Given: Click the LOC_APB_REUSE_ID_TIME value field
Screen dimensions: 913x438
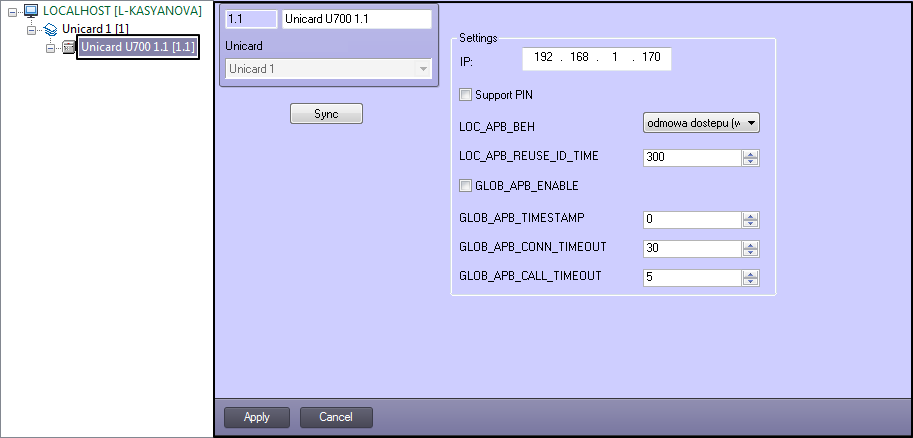Looking at the screenshot, I should tap(692, 157).
